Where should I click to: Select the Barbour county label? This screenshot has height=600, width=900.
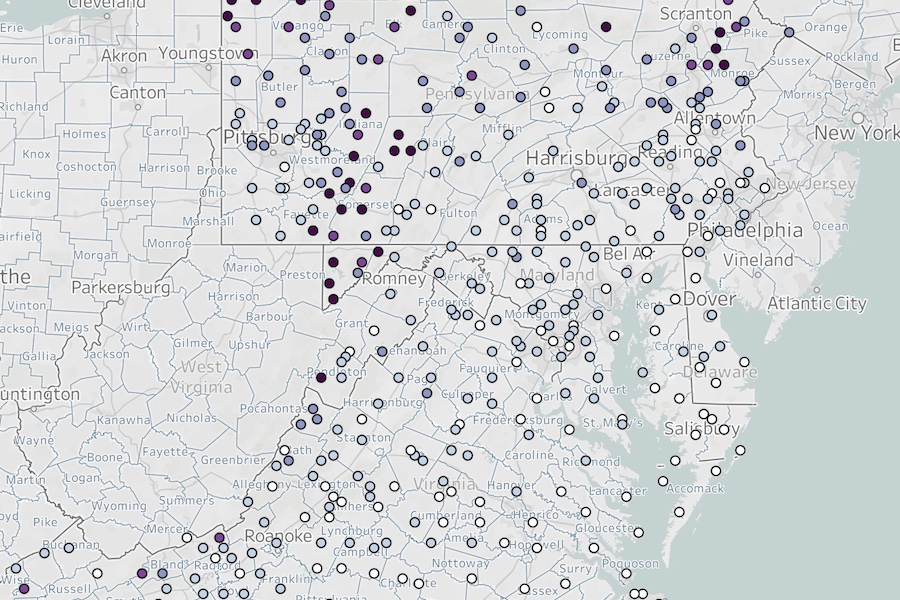(x=269, y=316)
